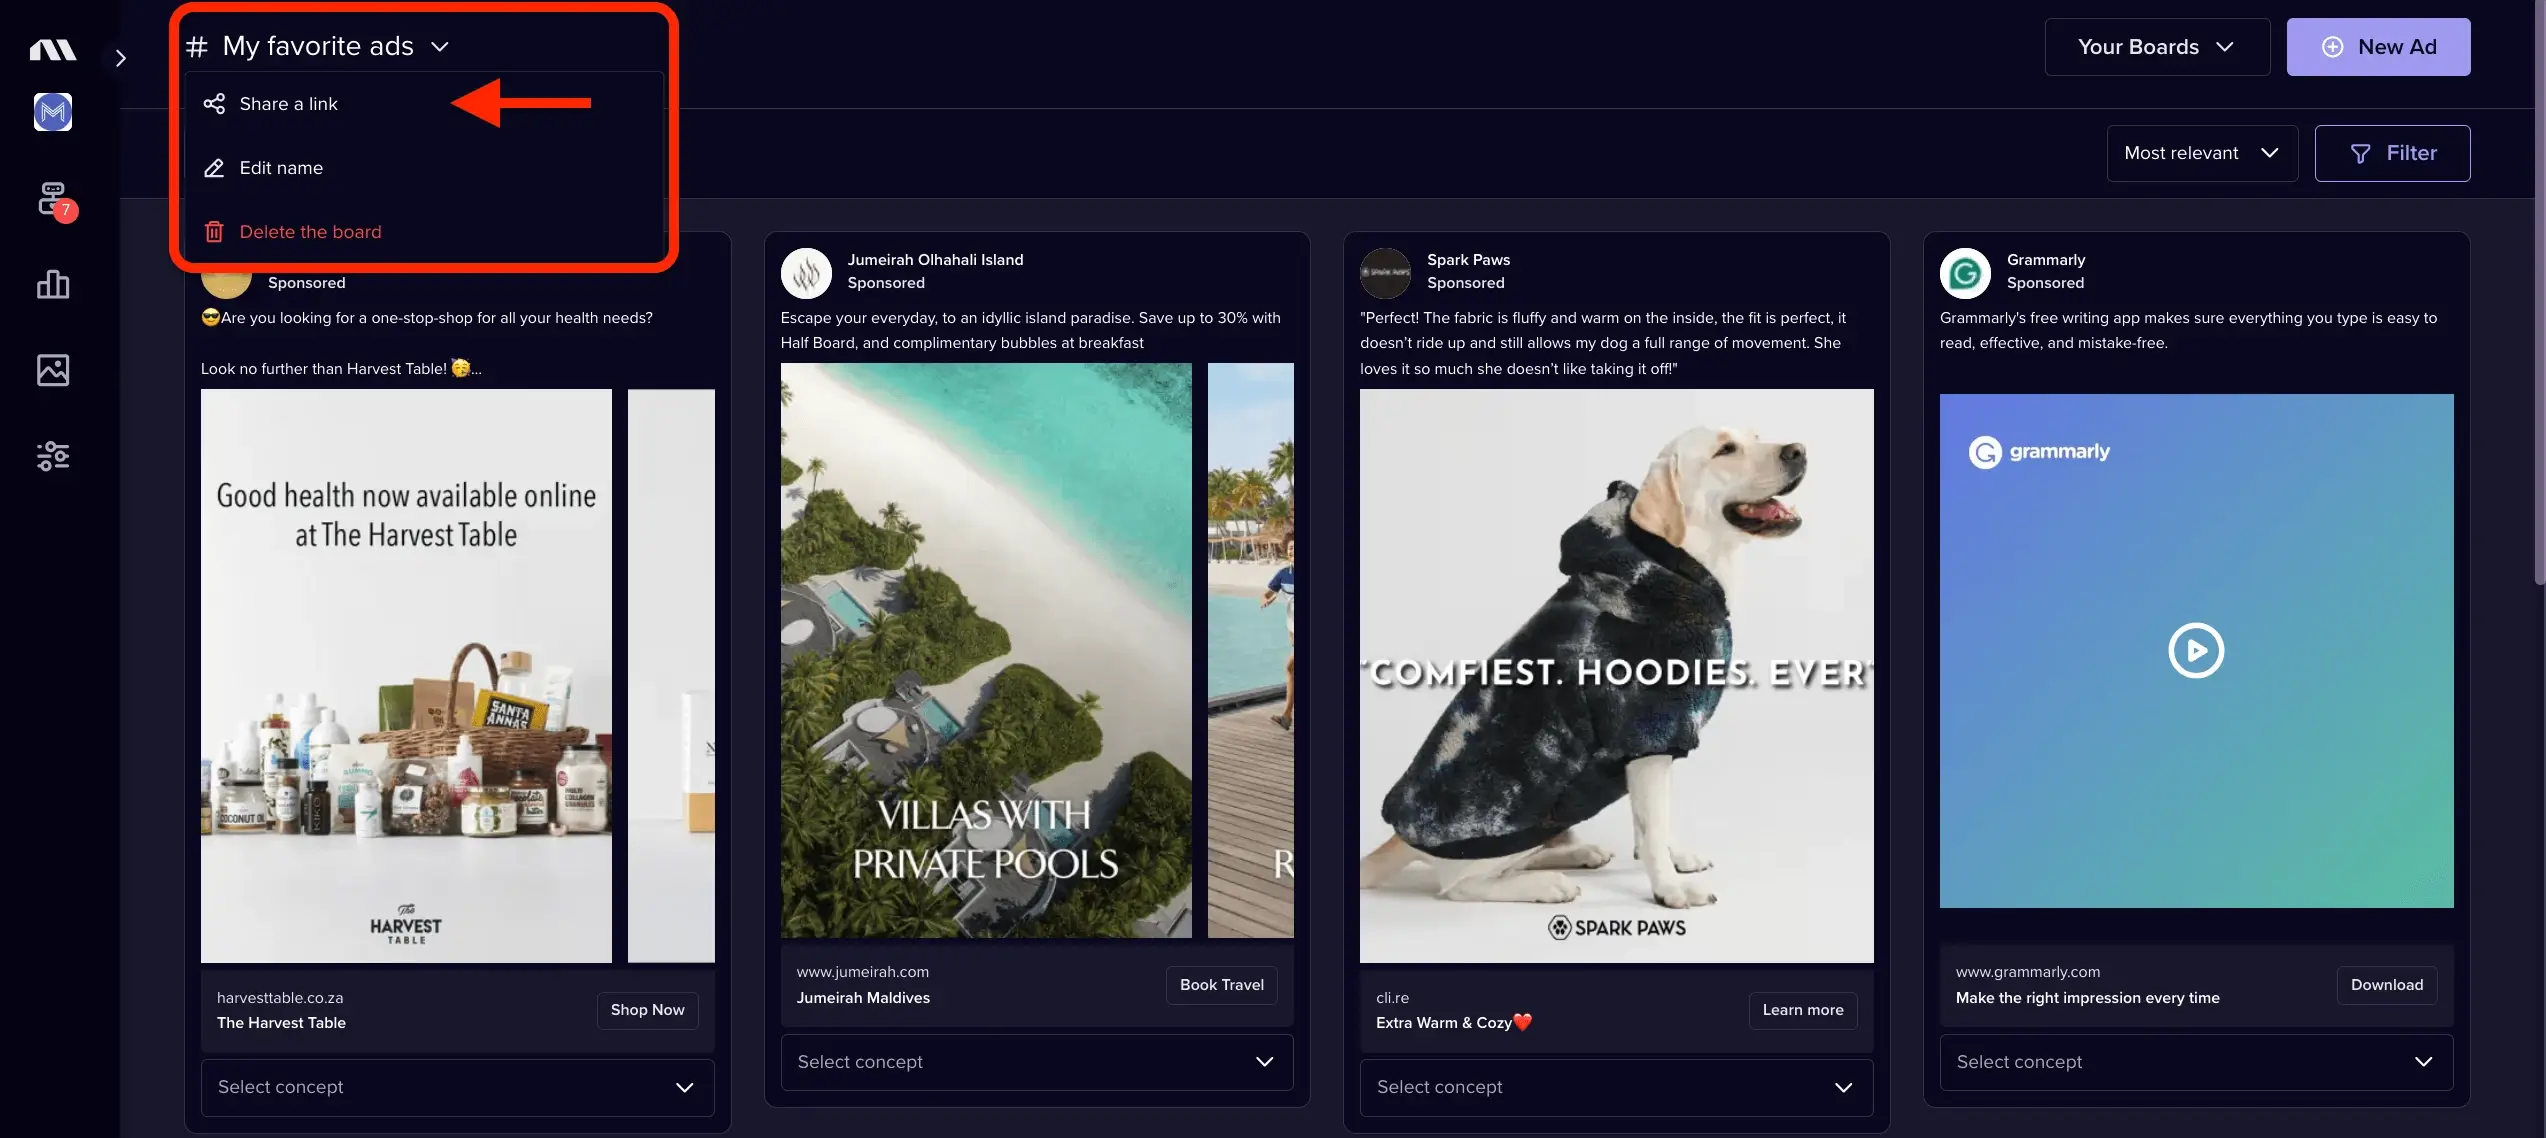Viewport: 2546px width, 1138px height.
Task: Click the Grammarly profile logo icon
Action: pos(1965,273)
